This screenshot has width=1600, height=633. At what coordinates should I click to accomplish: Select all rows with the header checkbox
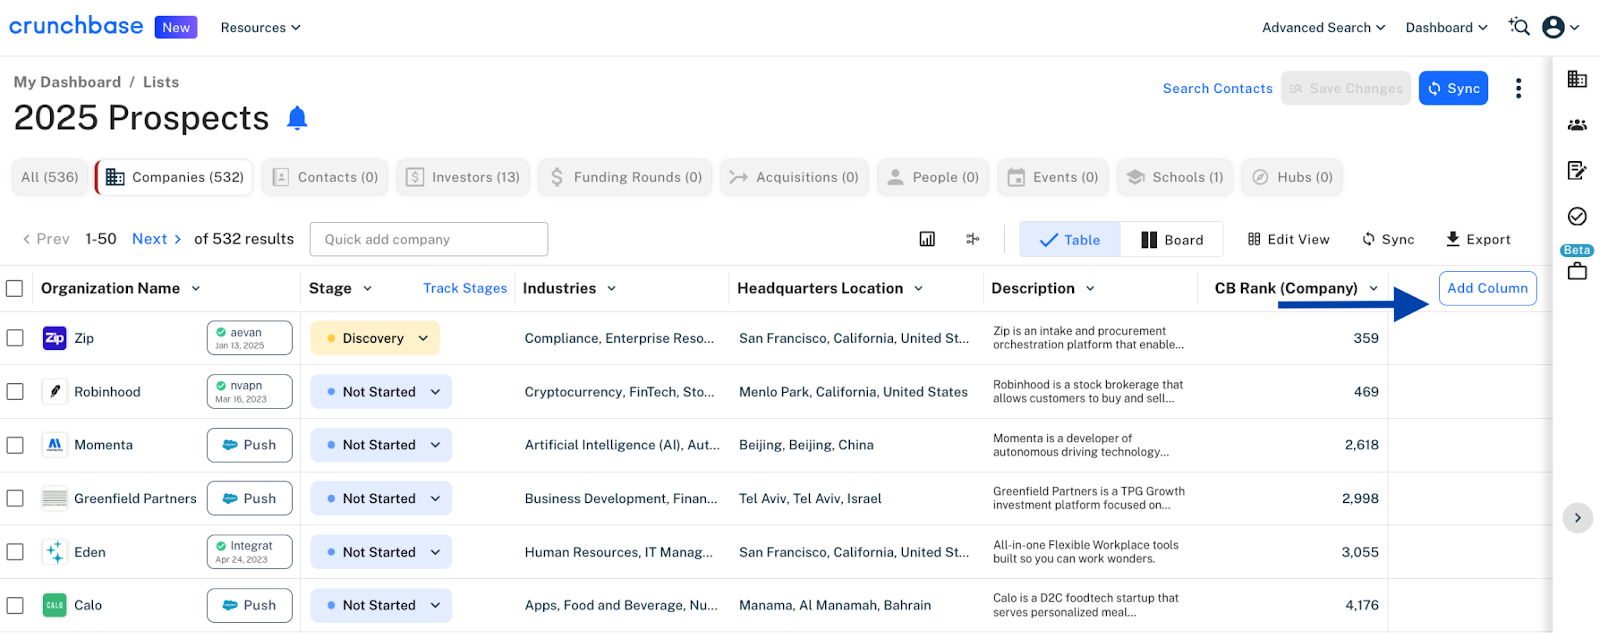15,288
